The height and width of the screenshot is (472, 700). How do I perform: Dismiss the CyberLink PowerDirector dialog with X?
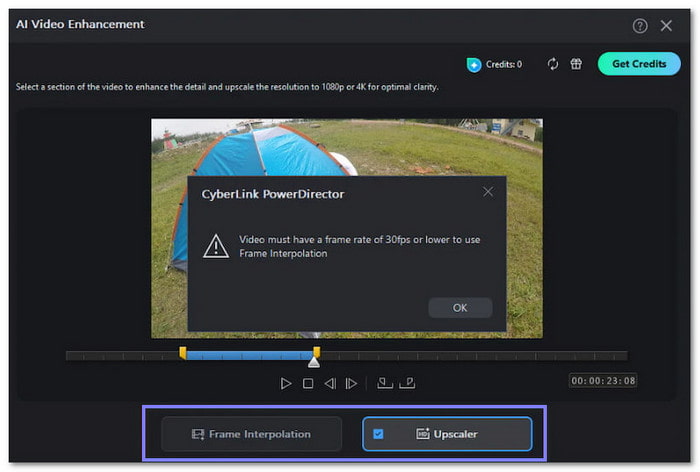click(x=488, y=192)
